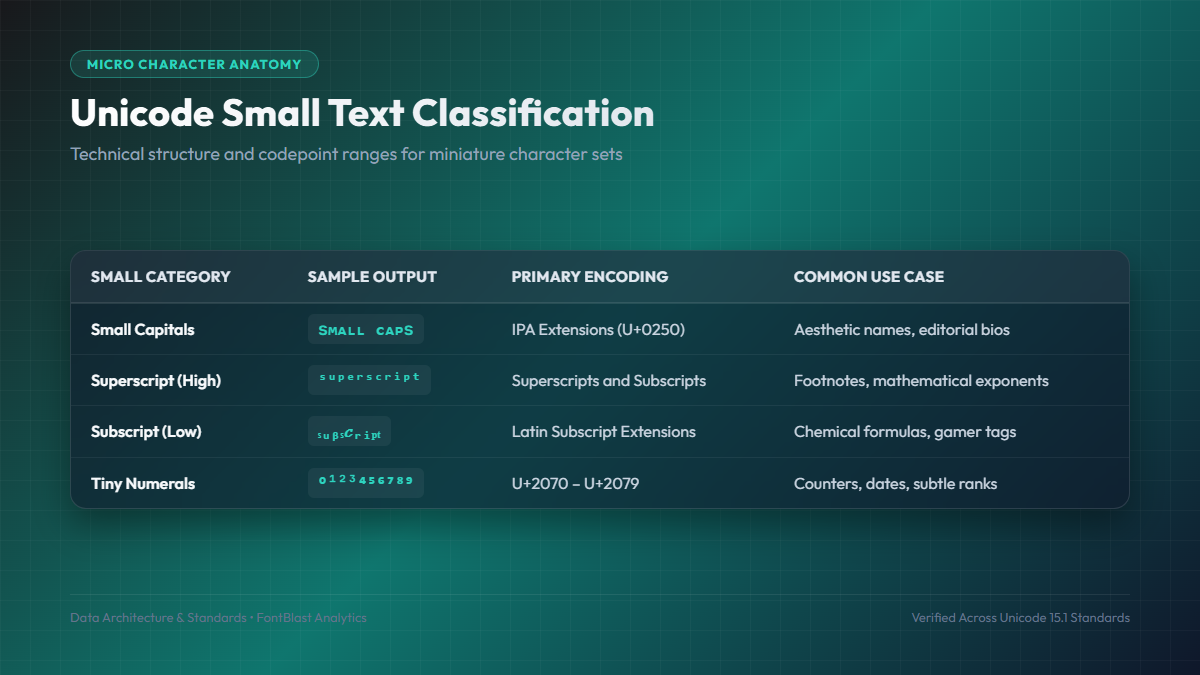The width and height of the screenshot is (1200, 675).
Task: Select the Superscript (High) row label
Action: (156, 381)
